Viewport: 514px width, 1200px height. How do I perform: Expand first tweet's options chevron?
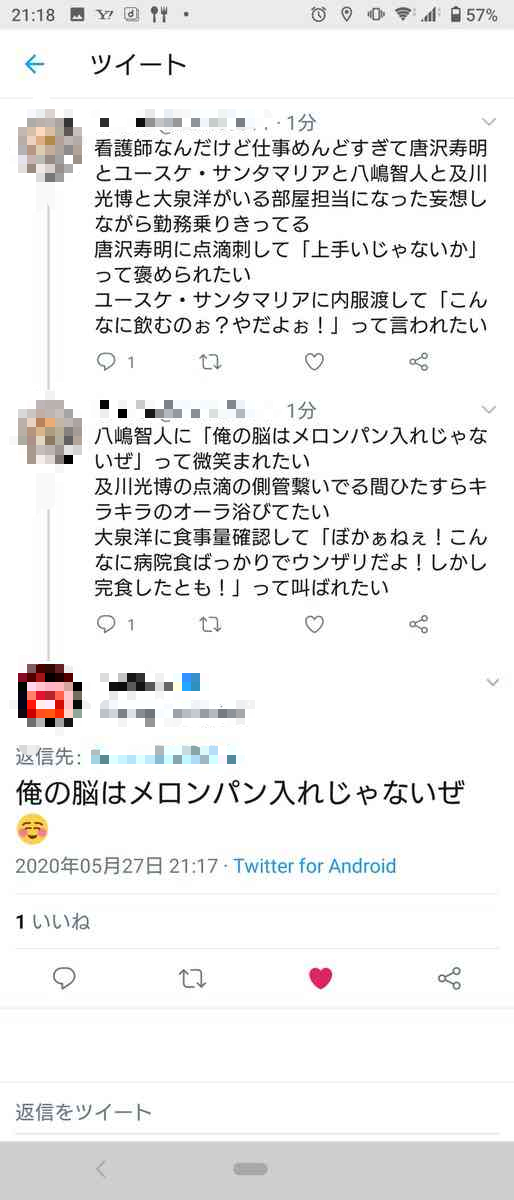pos(489,122)
